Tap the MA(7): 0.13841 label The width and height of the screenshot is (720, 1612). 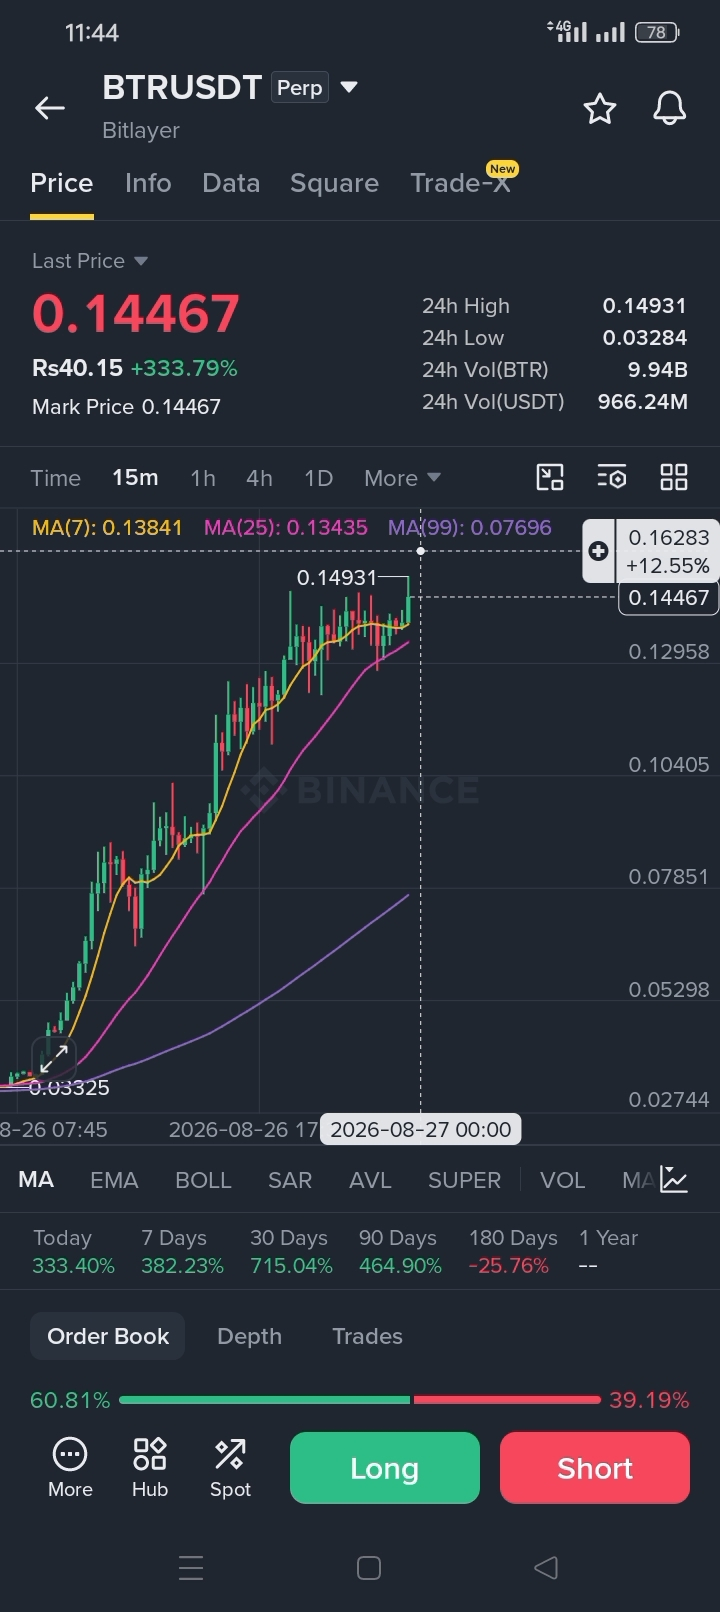pos(107,528)
